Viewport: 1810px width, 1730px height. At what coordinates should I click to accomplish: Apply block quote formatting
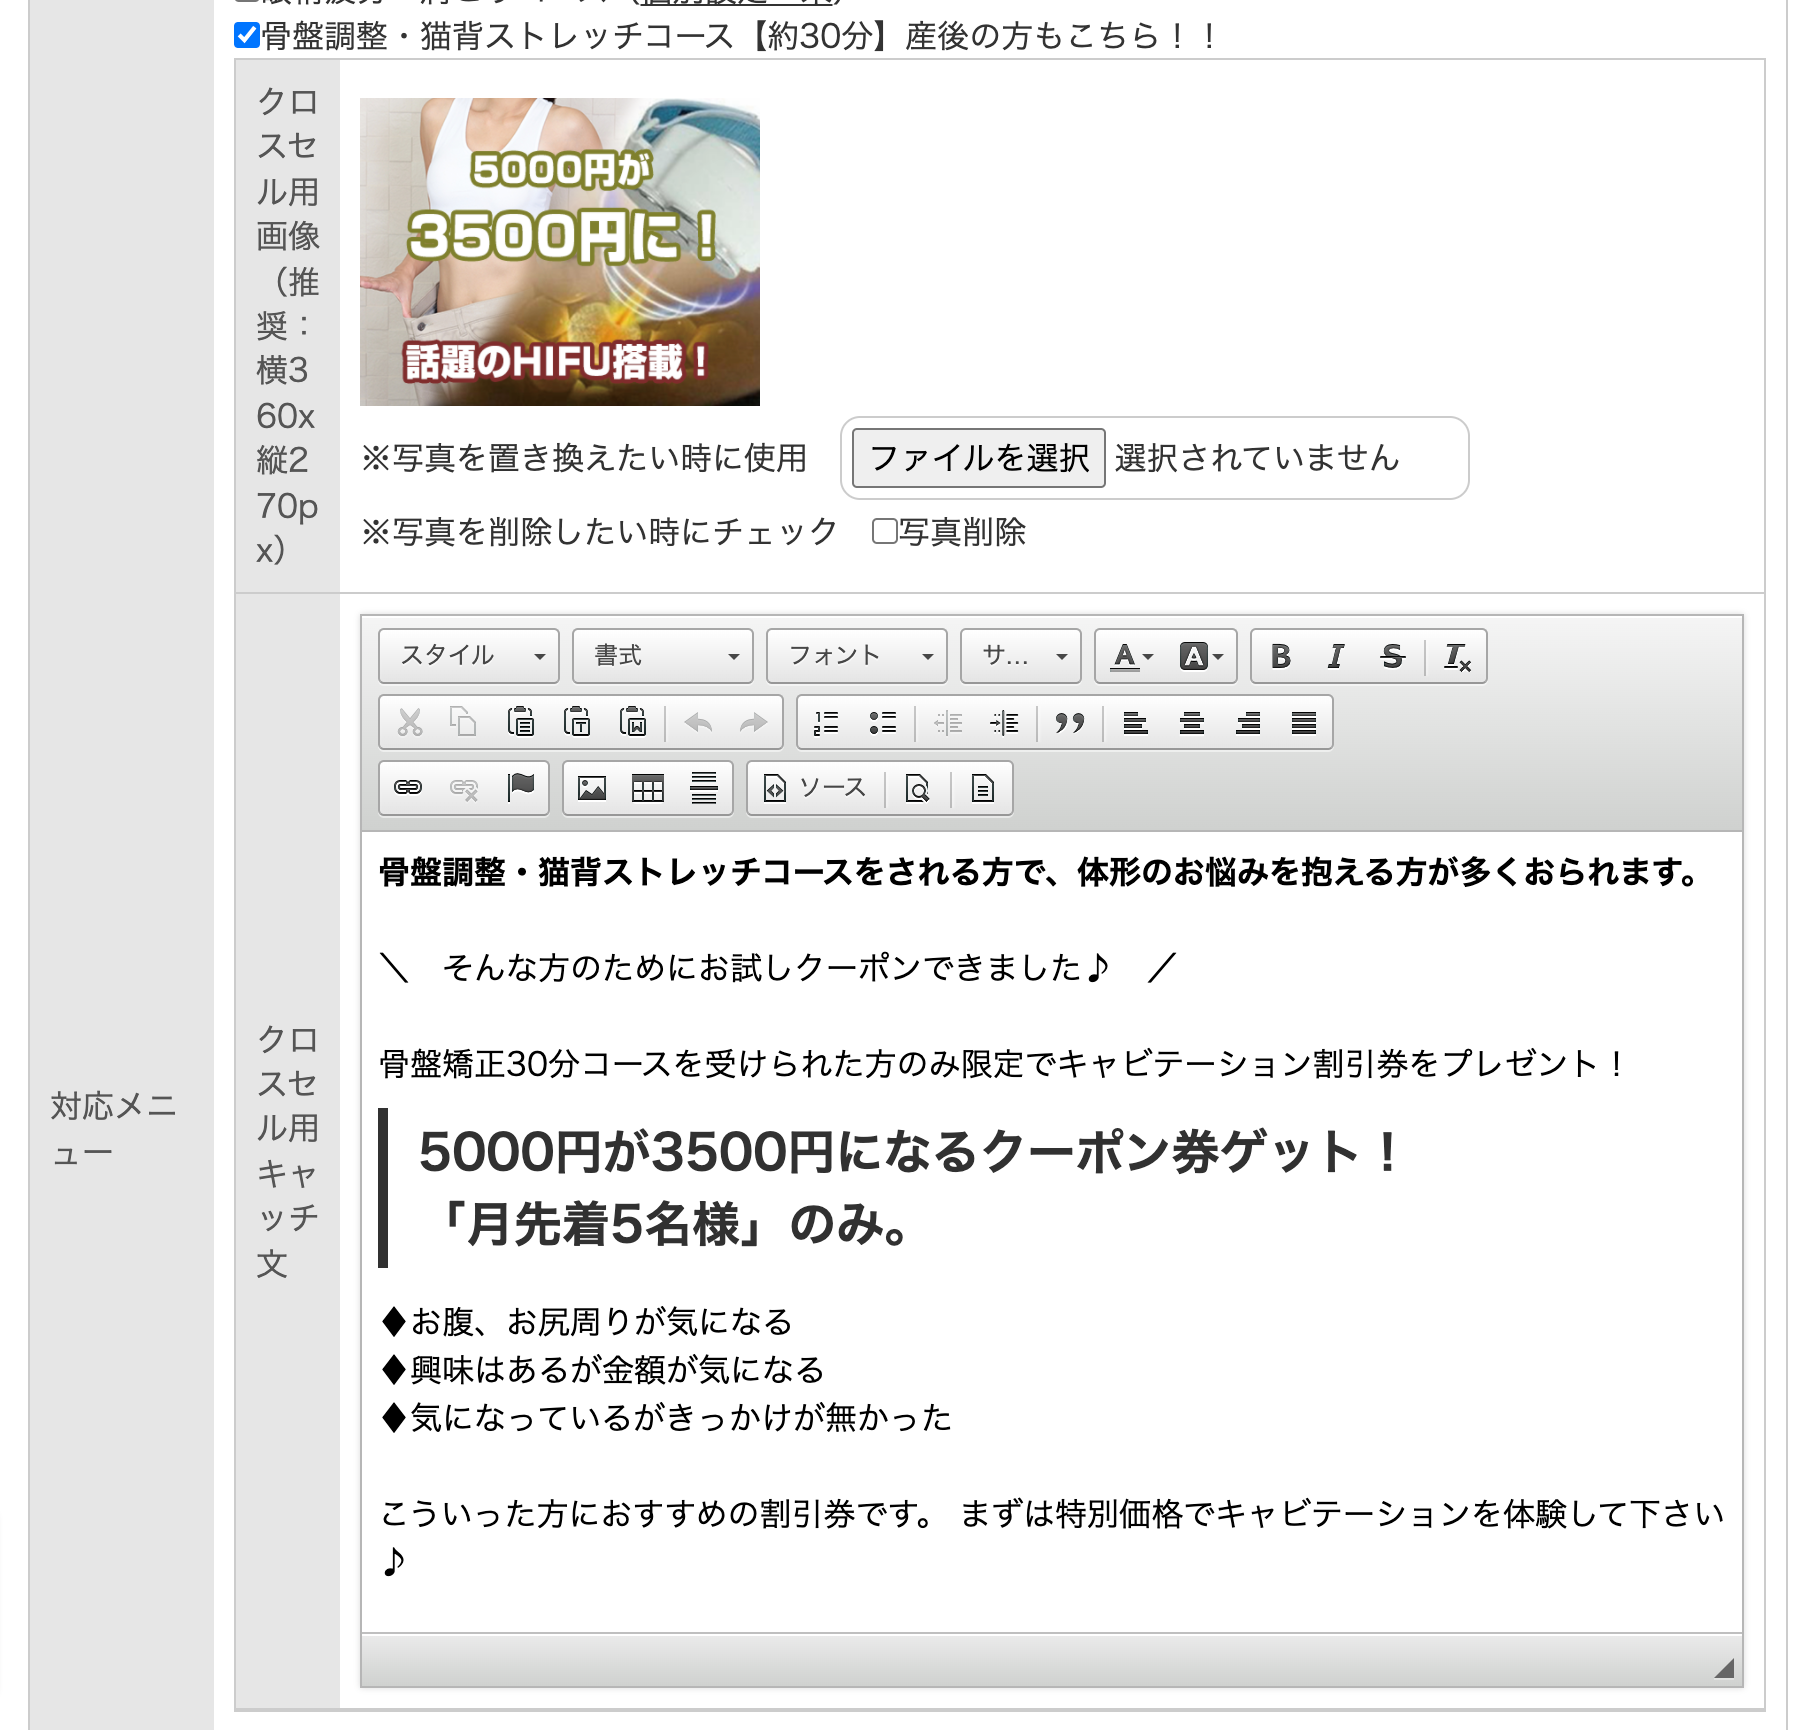[1069, 722]
